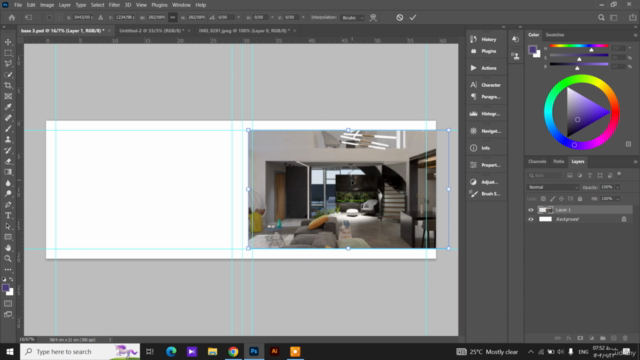640x360 pixels.
Task: Commit the transform with the checkmark
Action: point(413,18)
